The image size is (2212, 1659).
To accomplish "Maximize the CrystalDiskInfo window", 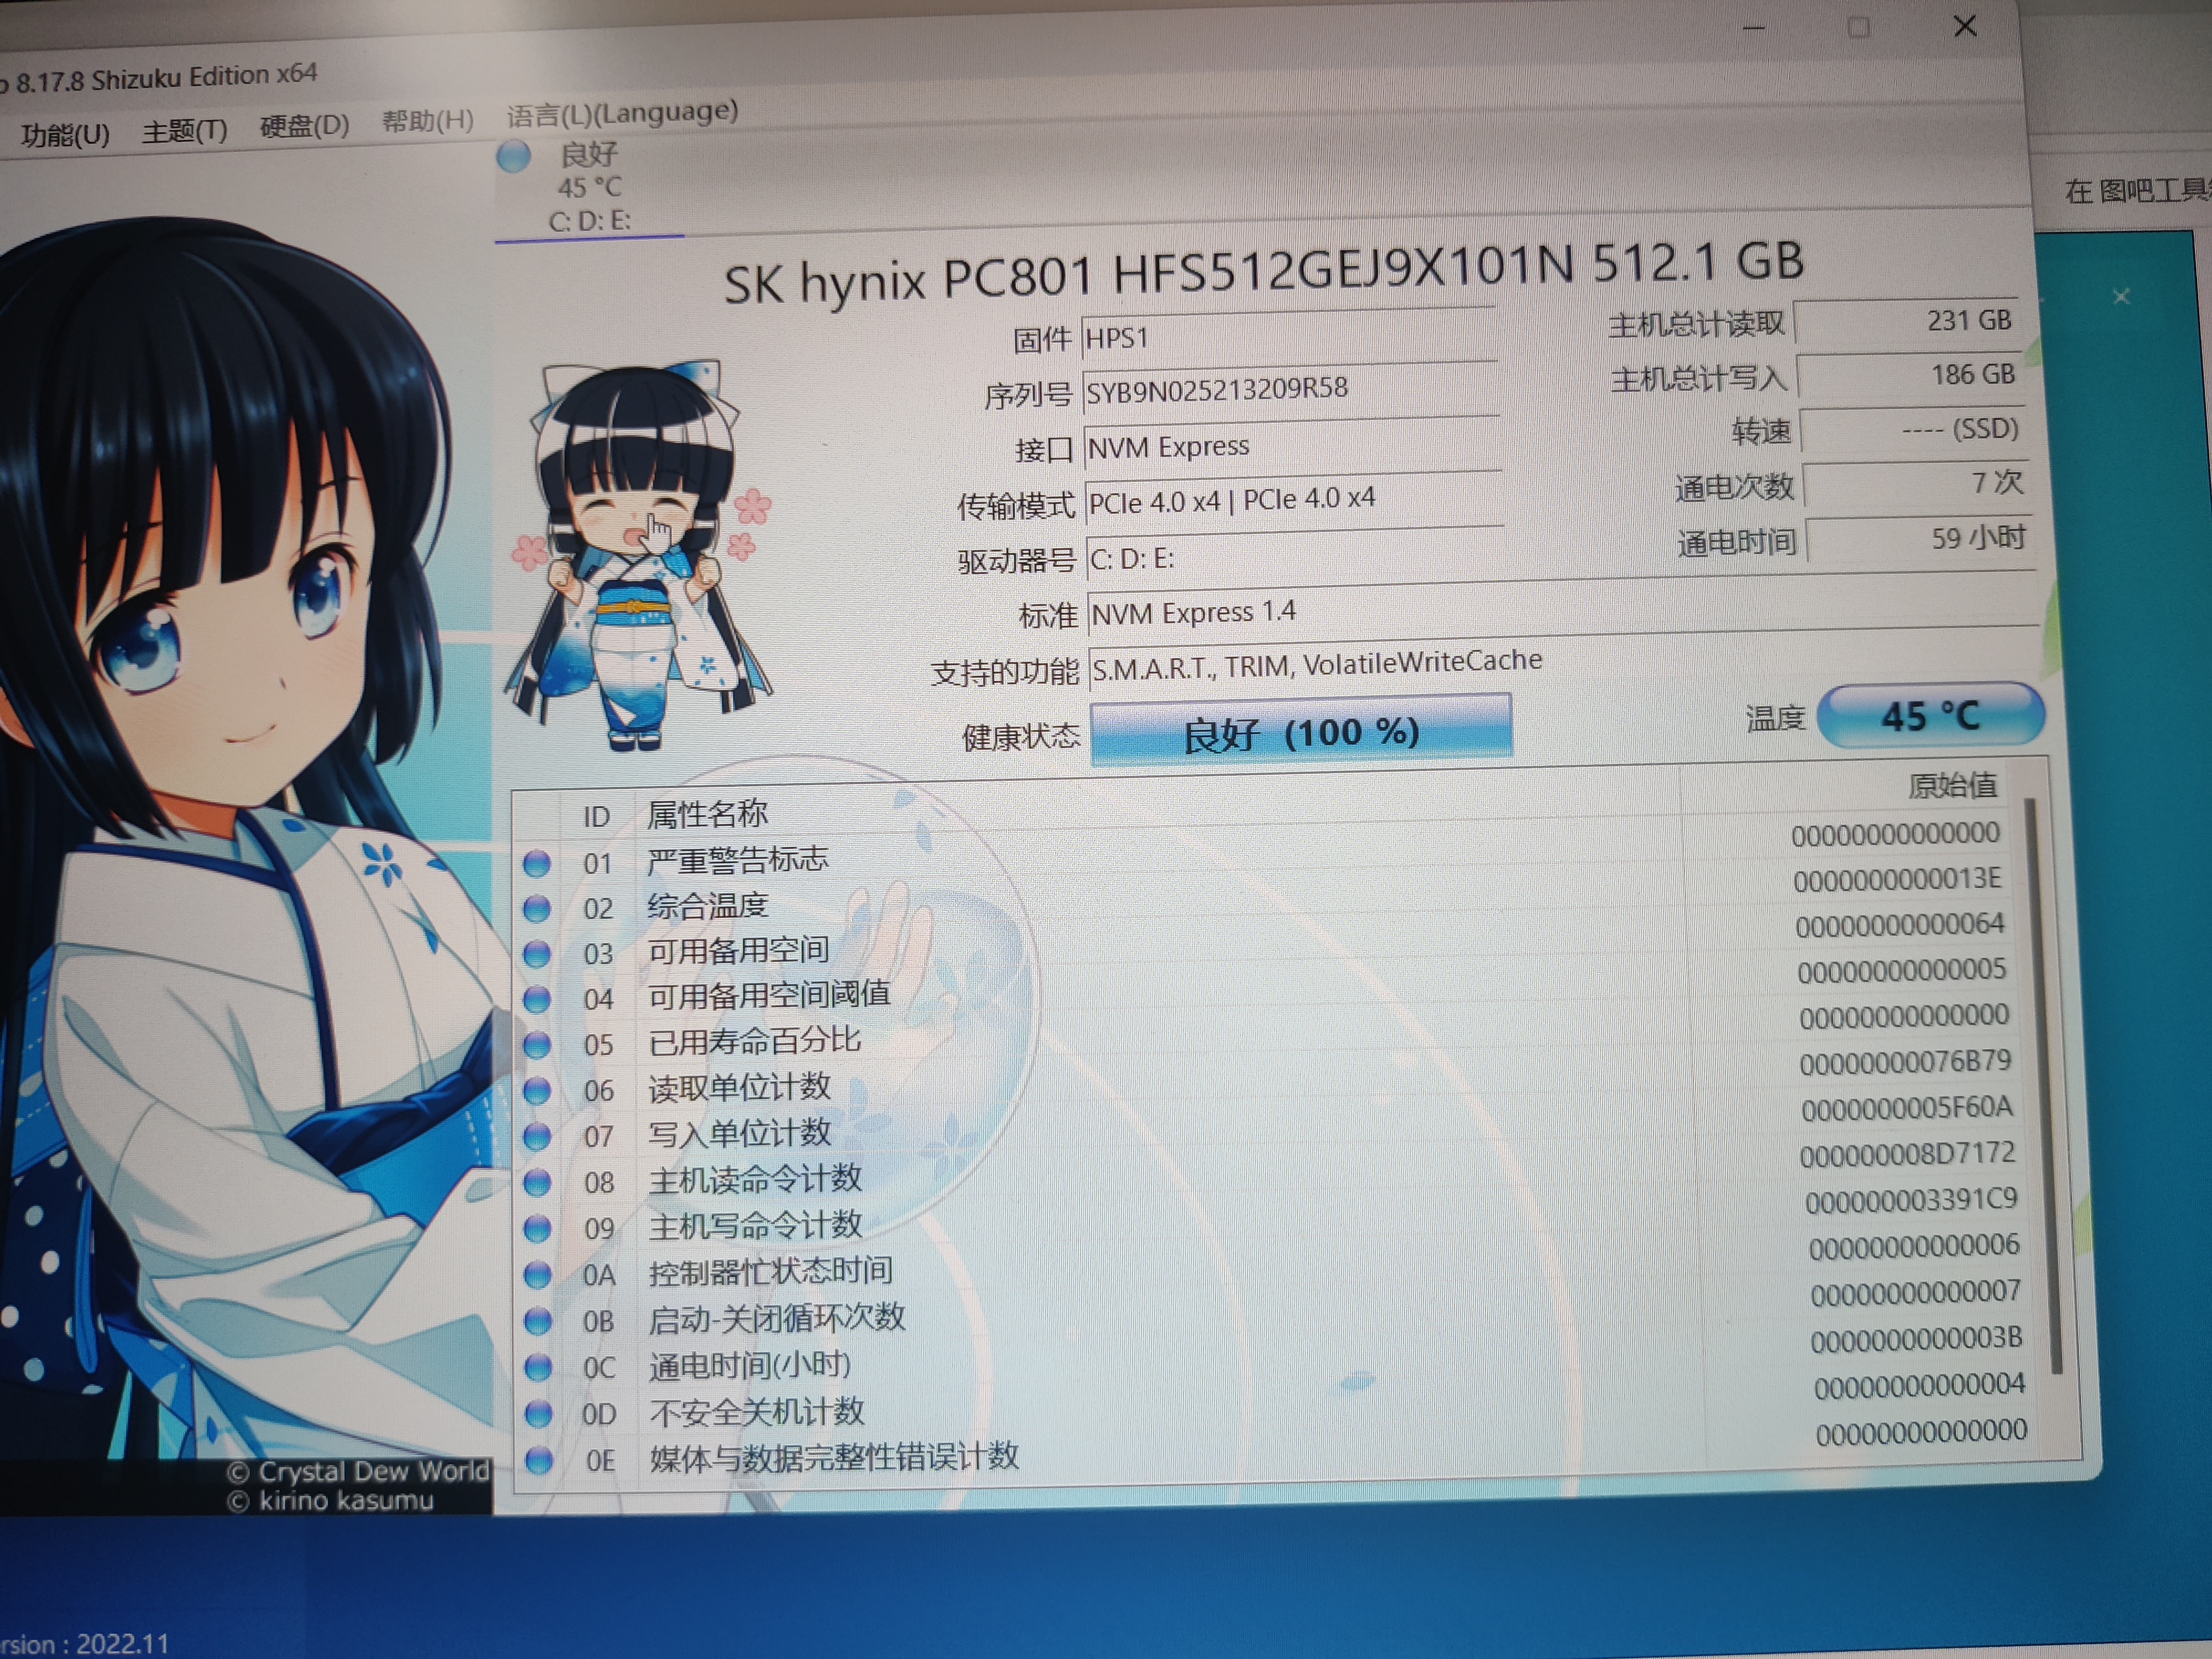I will pos(1858,28).
